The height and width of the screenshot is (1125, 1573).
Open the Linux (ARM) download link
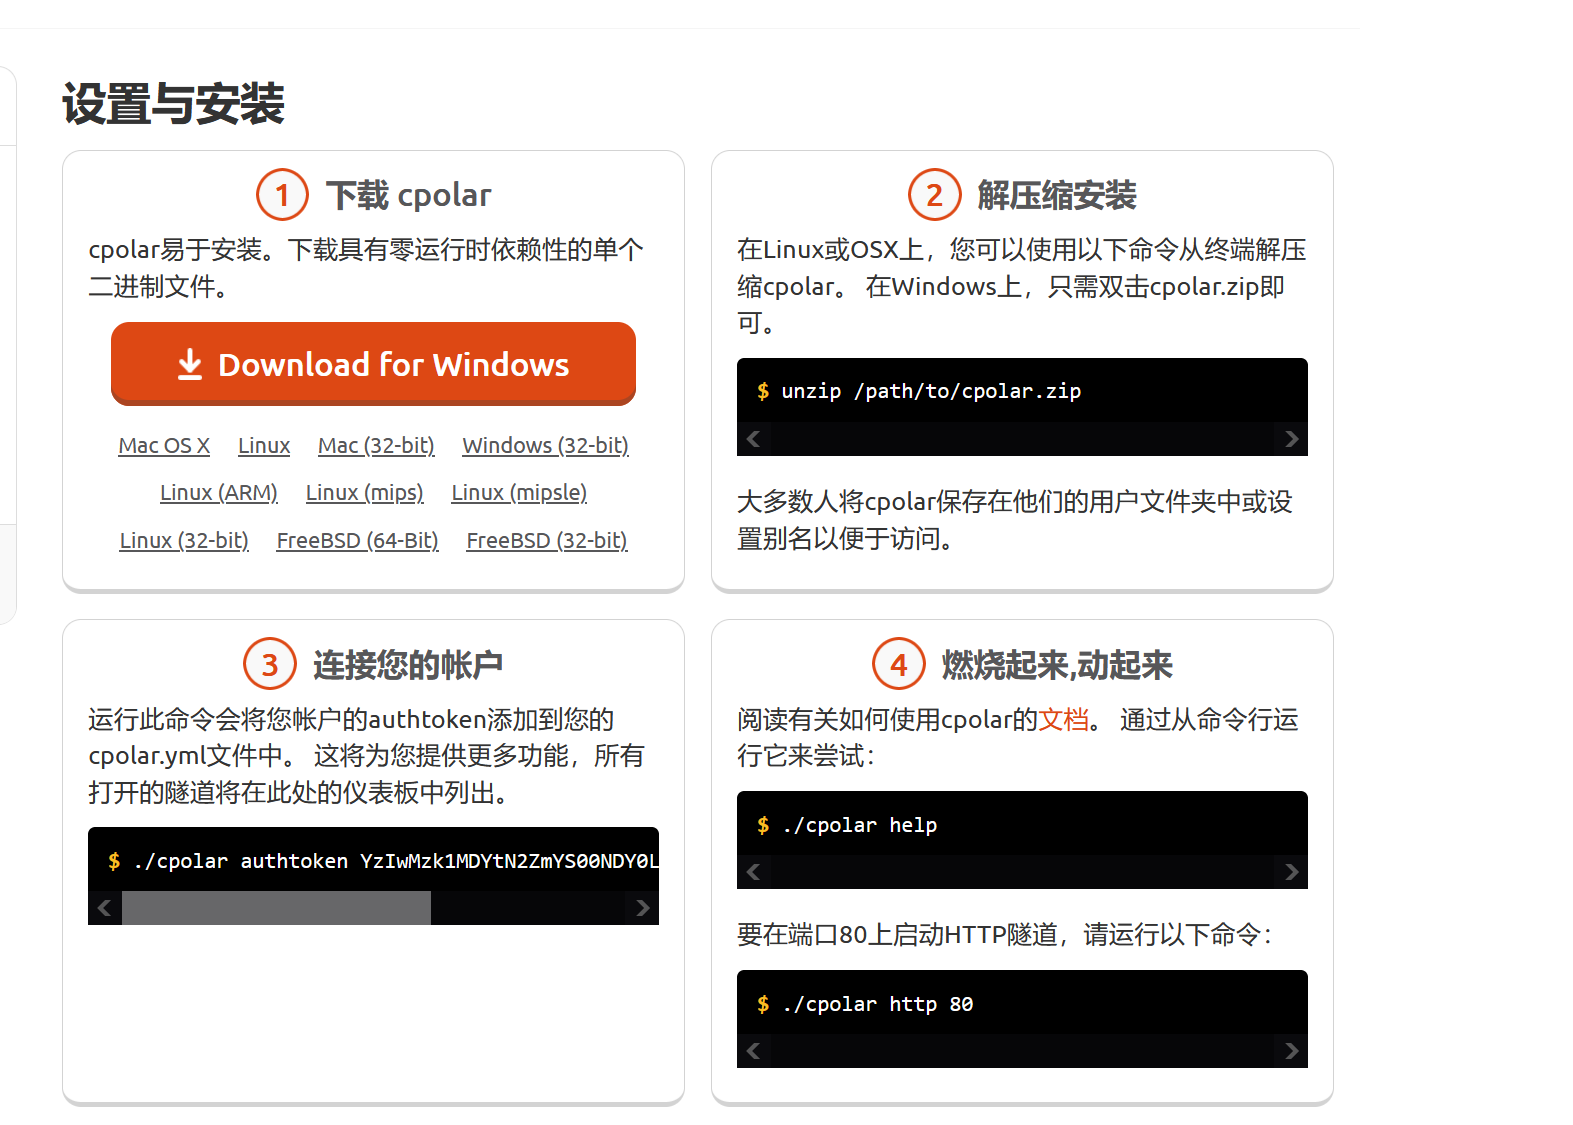pyautogui.click(x=219, y=493)
